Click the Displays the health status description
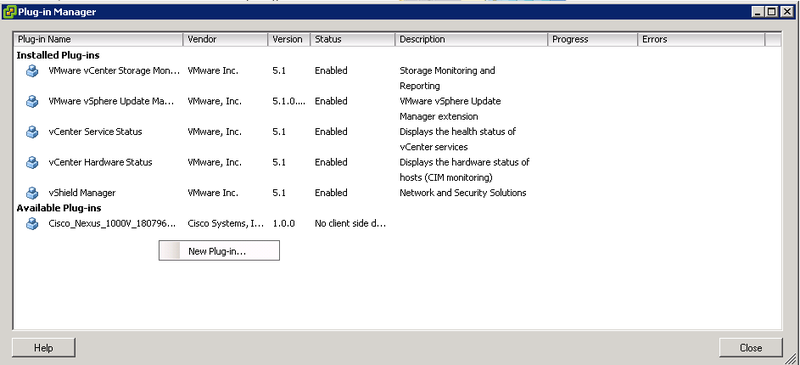Screen dimensions: 800x365 tap(458, 139)
